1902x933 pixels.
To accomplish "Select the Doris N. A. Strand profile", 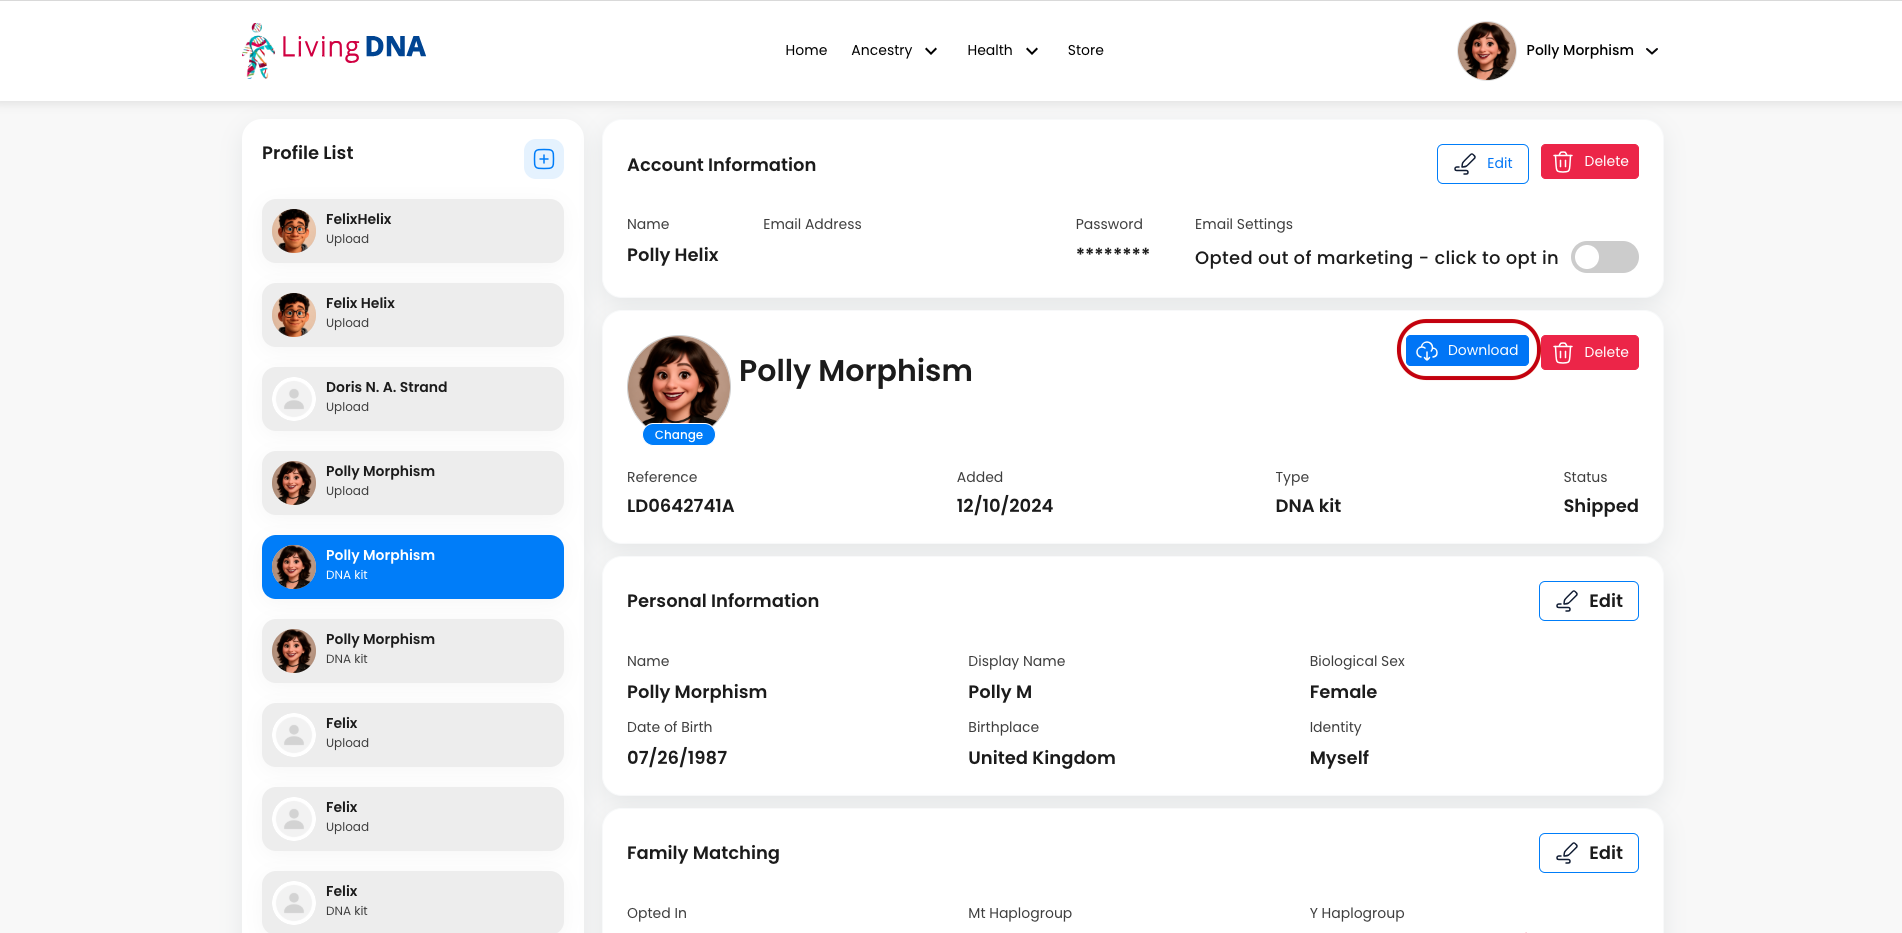I will pyautogui.click(x=413, y=399).
